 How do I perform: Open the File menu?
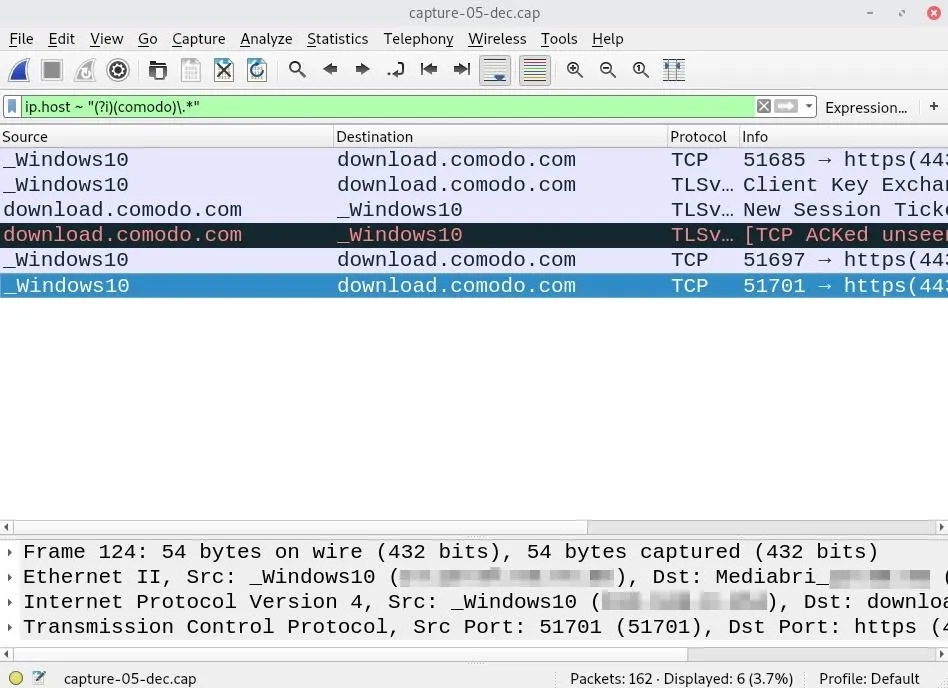click(x=21, y=39)
